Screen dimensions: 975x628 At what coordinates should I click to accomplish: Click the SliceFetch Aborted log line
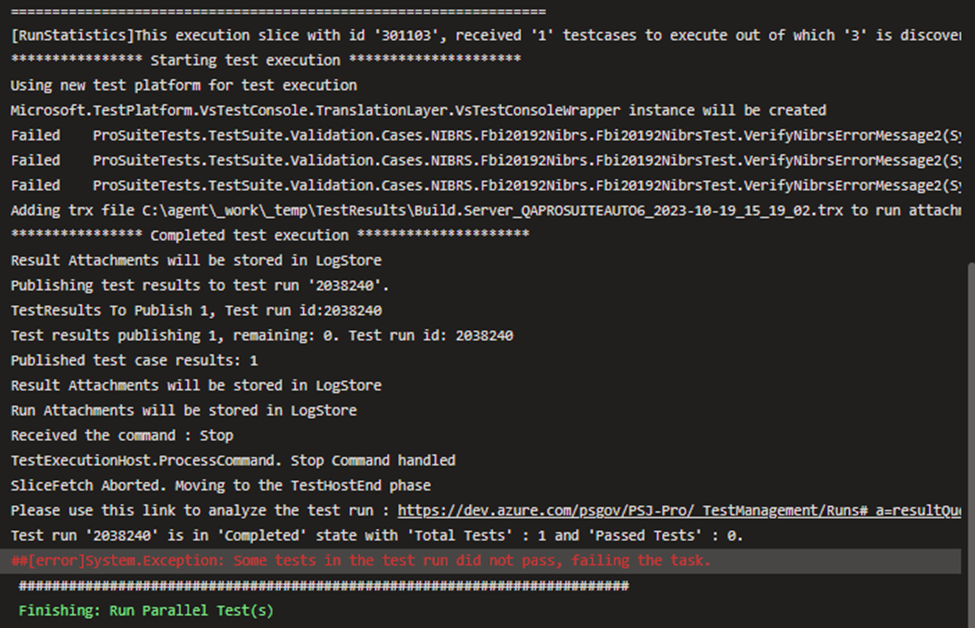coord(221,486)
